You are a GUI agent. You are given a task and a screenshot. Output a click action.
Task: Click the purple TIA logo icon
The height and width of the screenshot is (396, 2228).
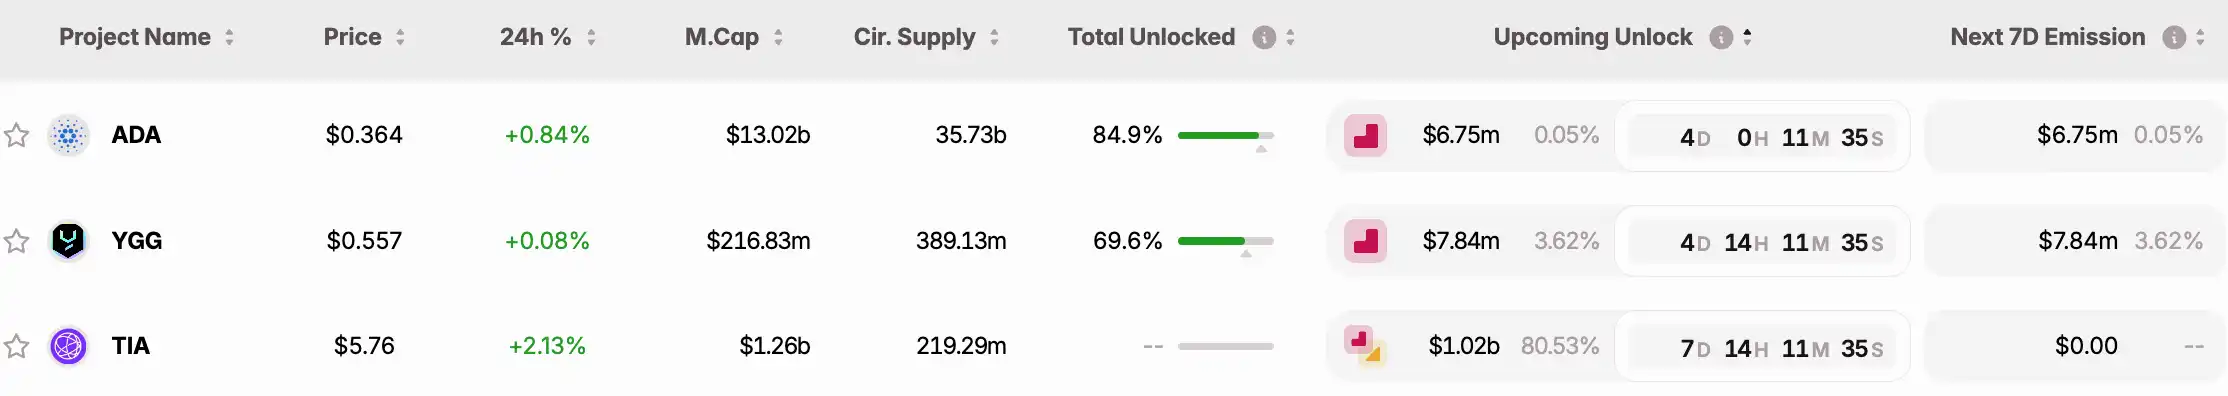(x=68, y=346)
